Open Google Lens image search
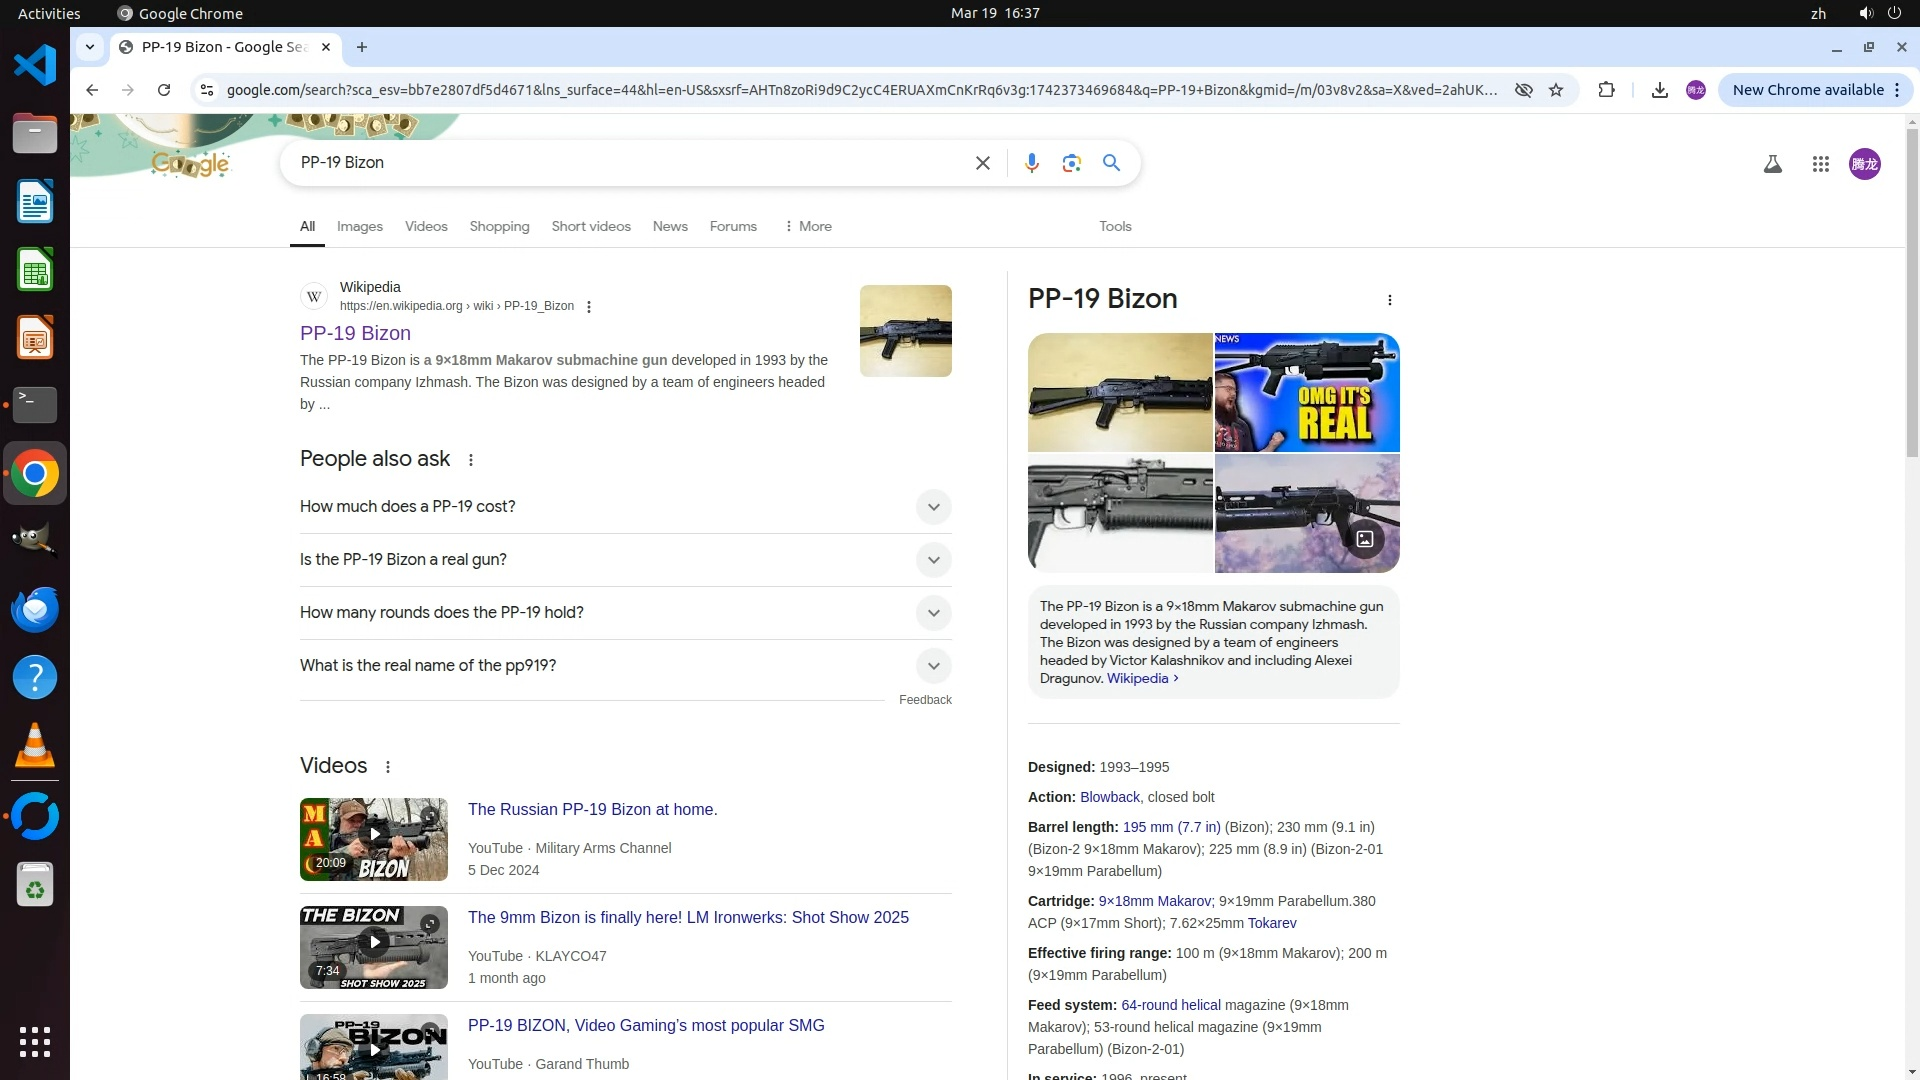Viewport: 1920px width, 1080px height. pyautogui.click(x=1071, y=163)
